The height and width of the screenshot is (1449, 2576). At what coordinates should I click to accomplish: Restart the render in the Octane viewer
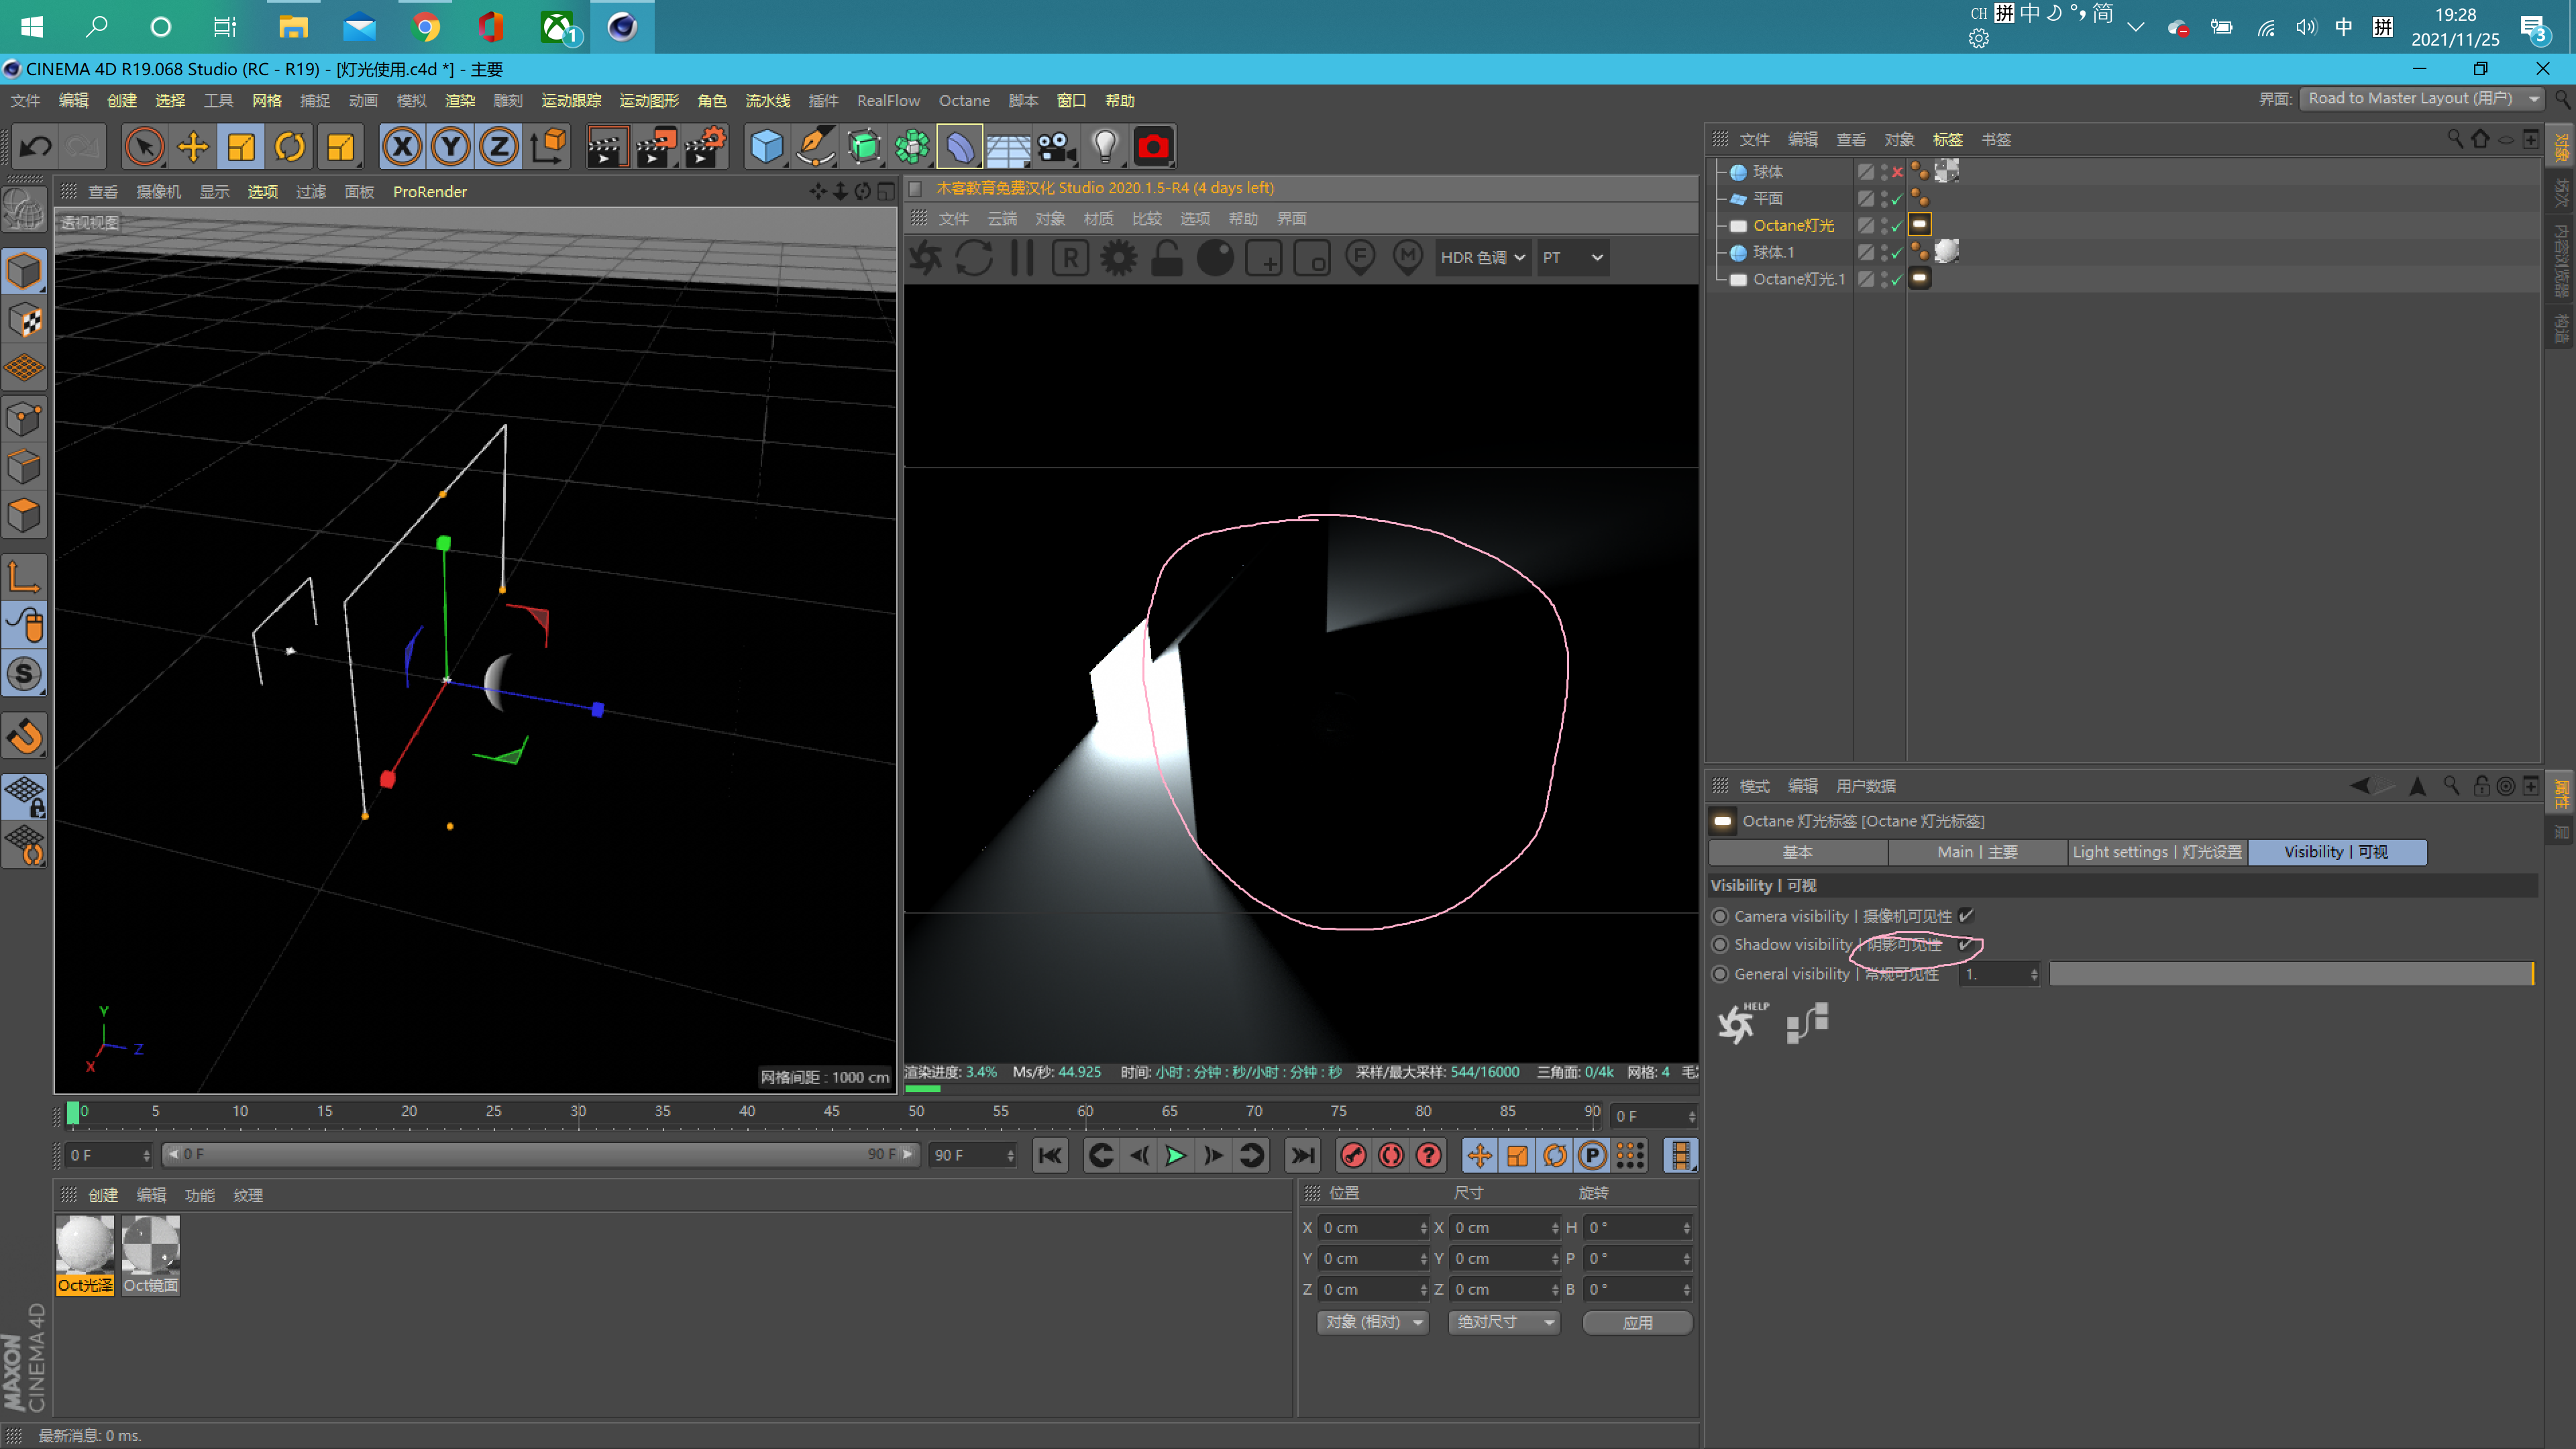coord(975,257)
